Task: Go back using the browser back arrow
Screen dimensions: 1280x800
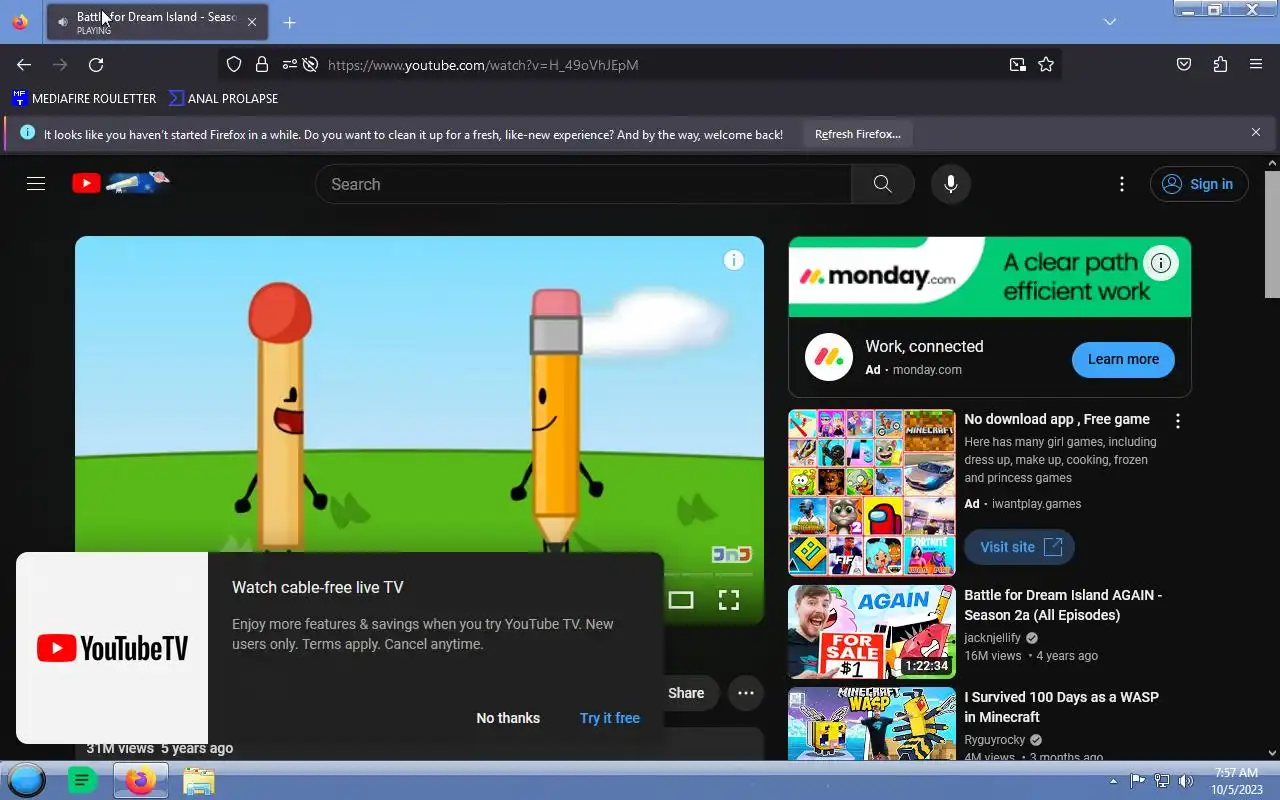Action: 24,65
